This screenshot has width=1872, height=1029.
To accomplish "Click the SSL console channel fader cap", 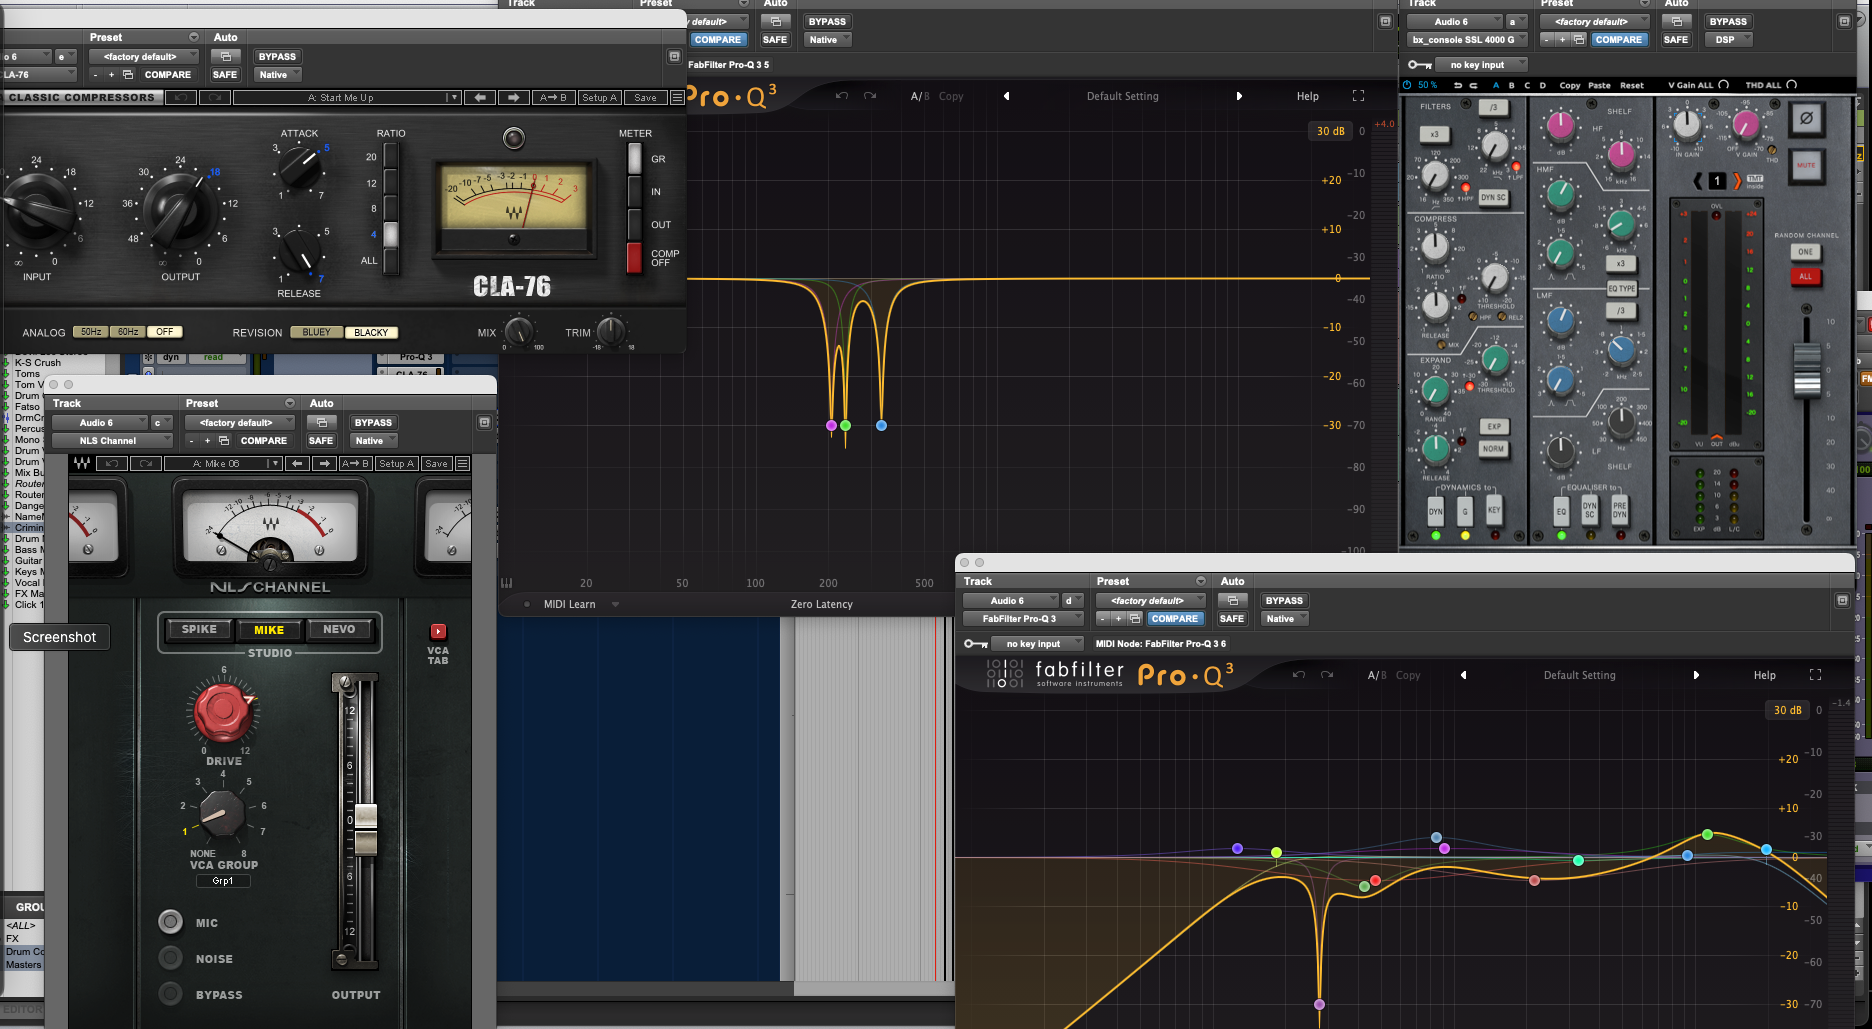I will [1806, 369].
